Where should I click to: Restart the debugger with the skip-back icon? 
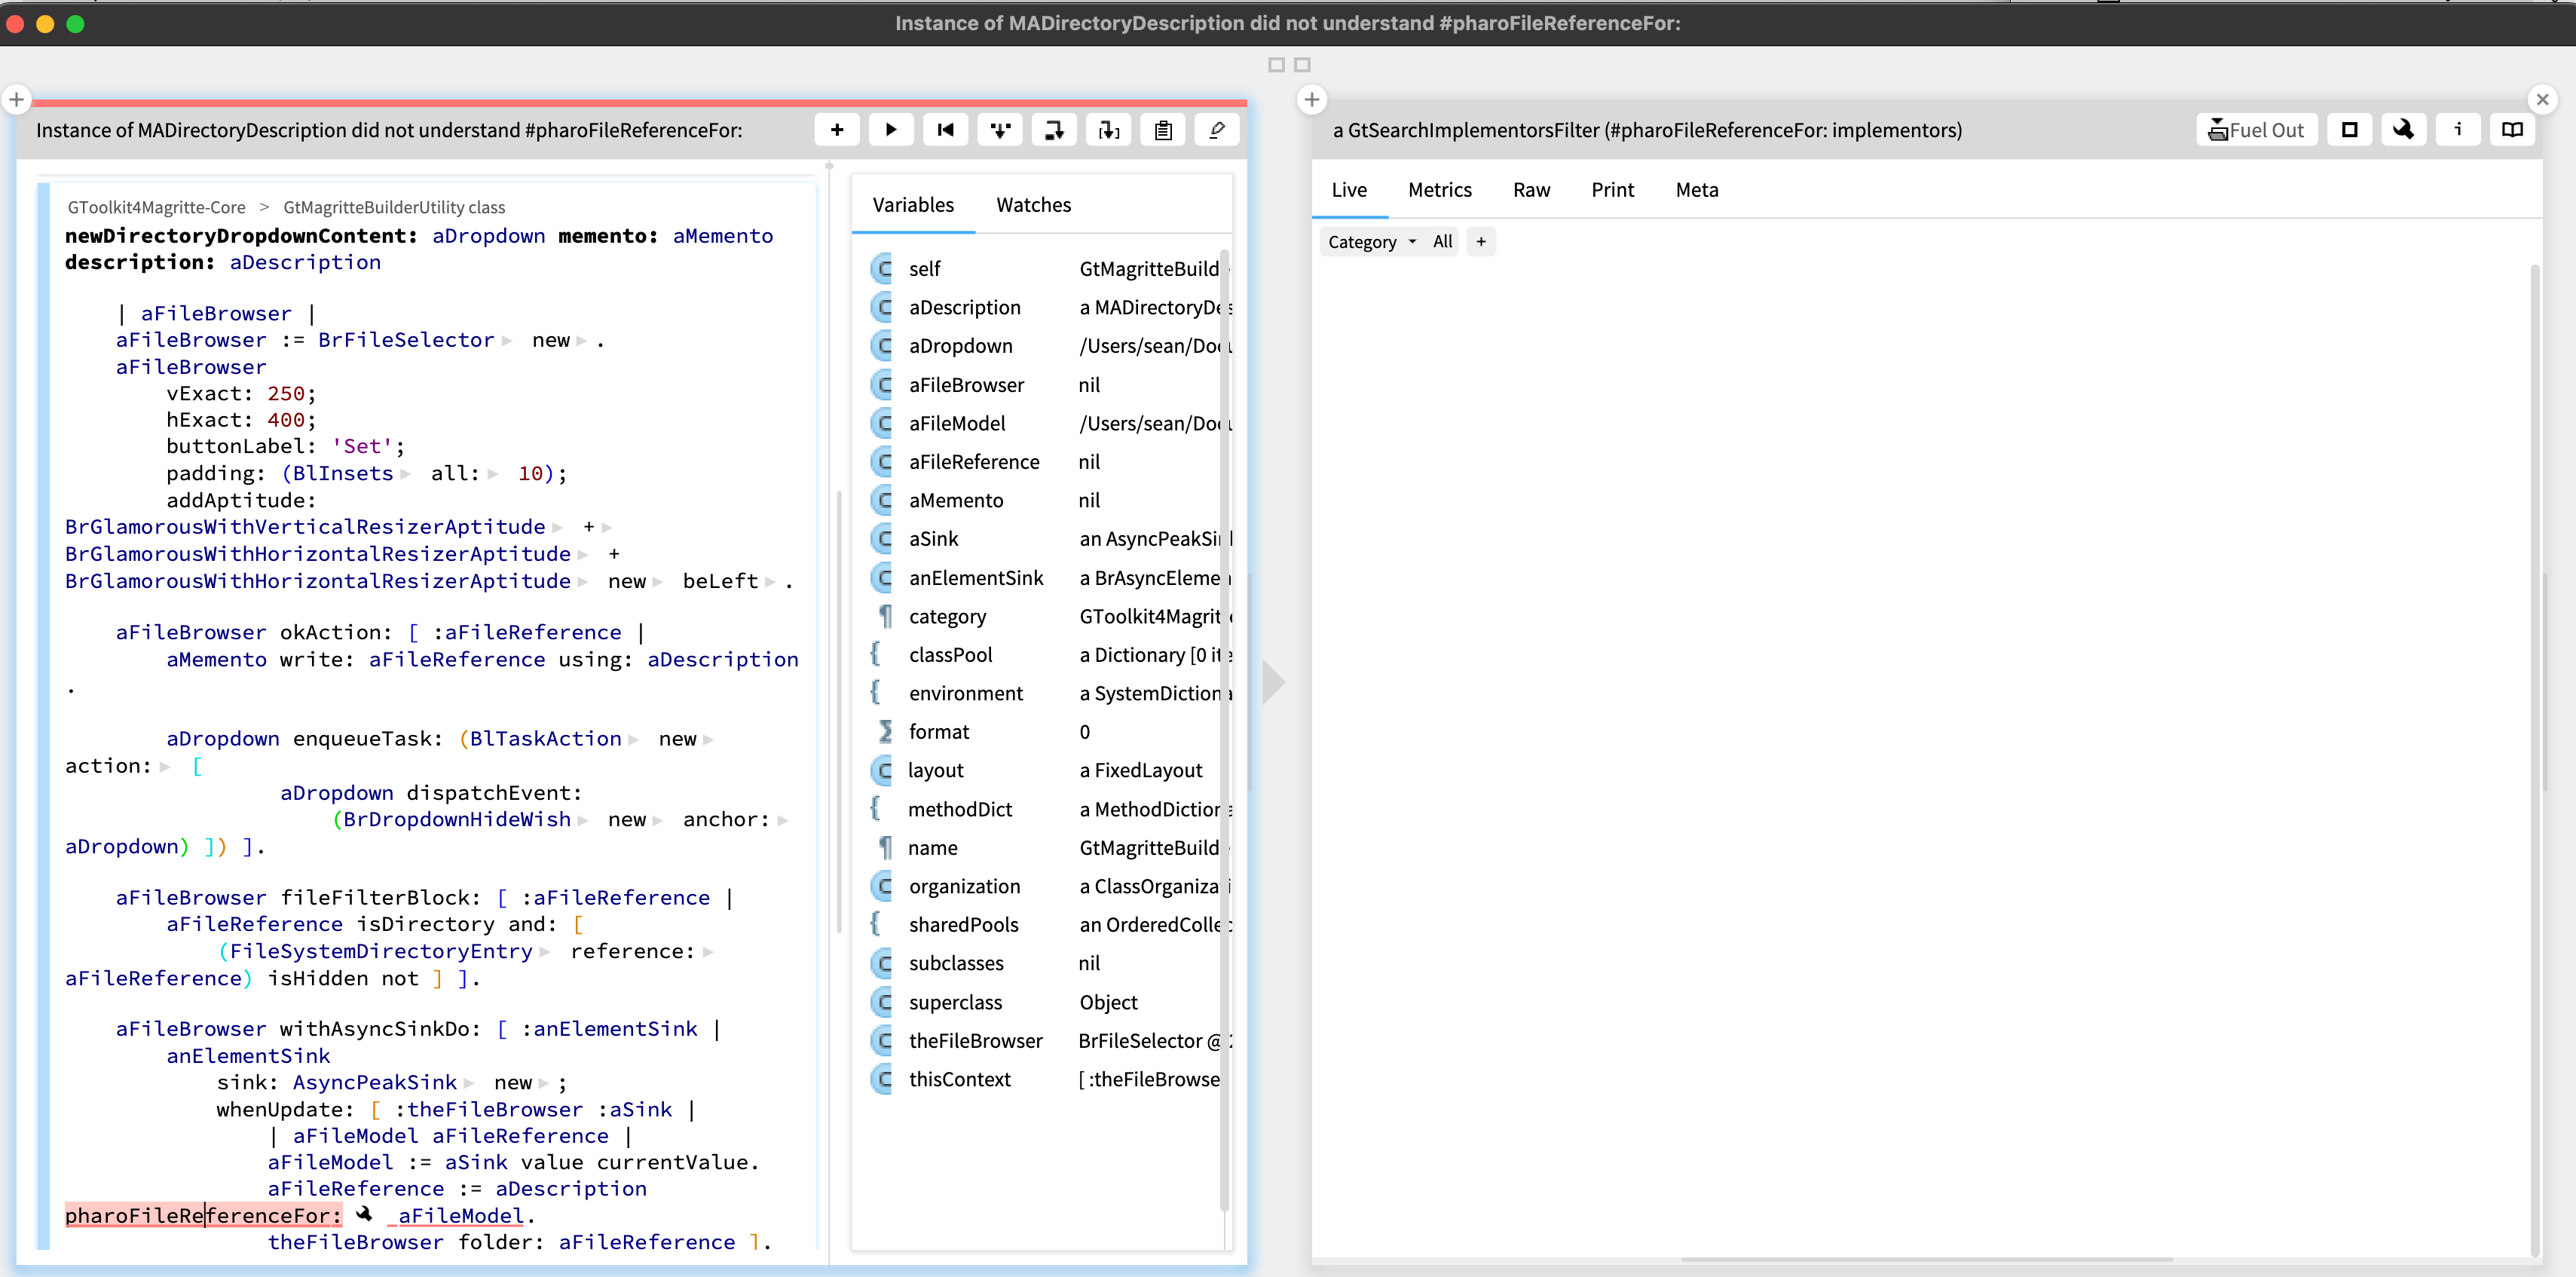coord(946,129)
